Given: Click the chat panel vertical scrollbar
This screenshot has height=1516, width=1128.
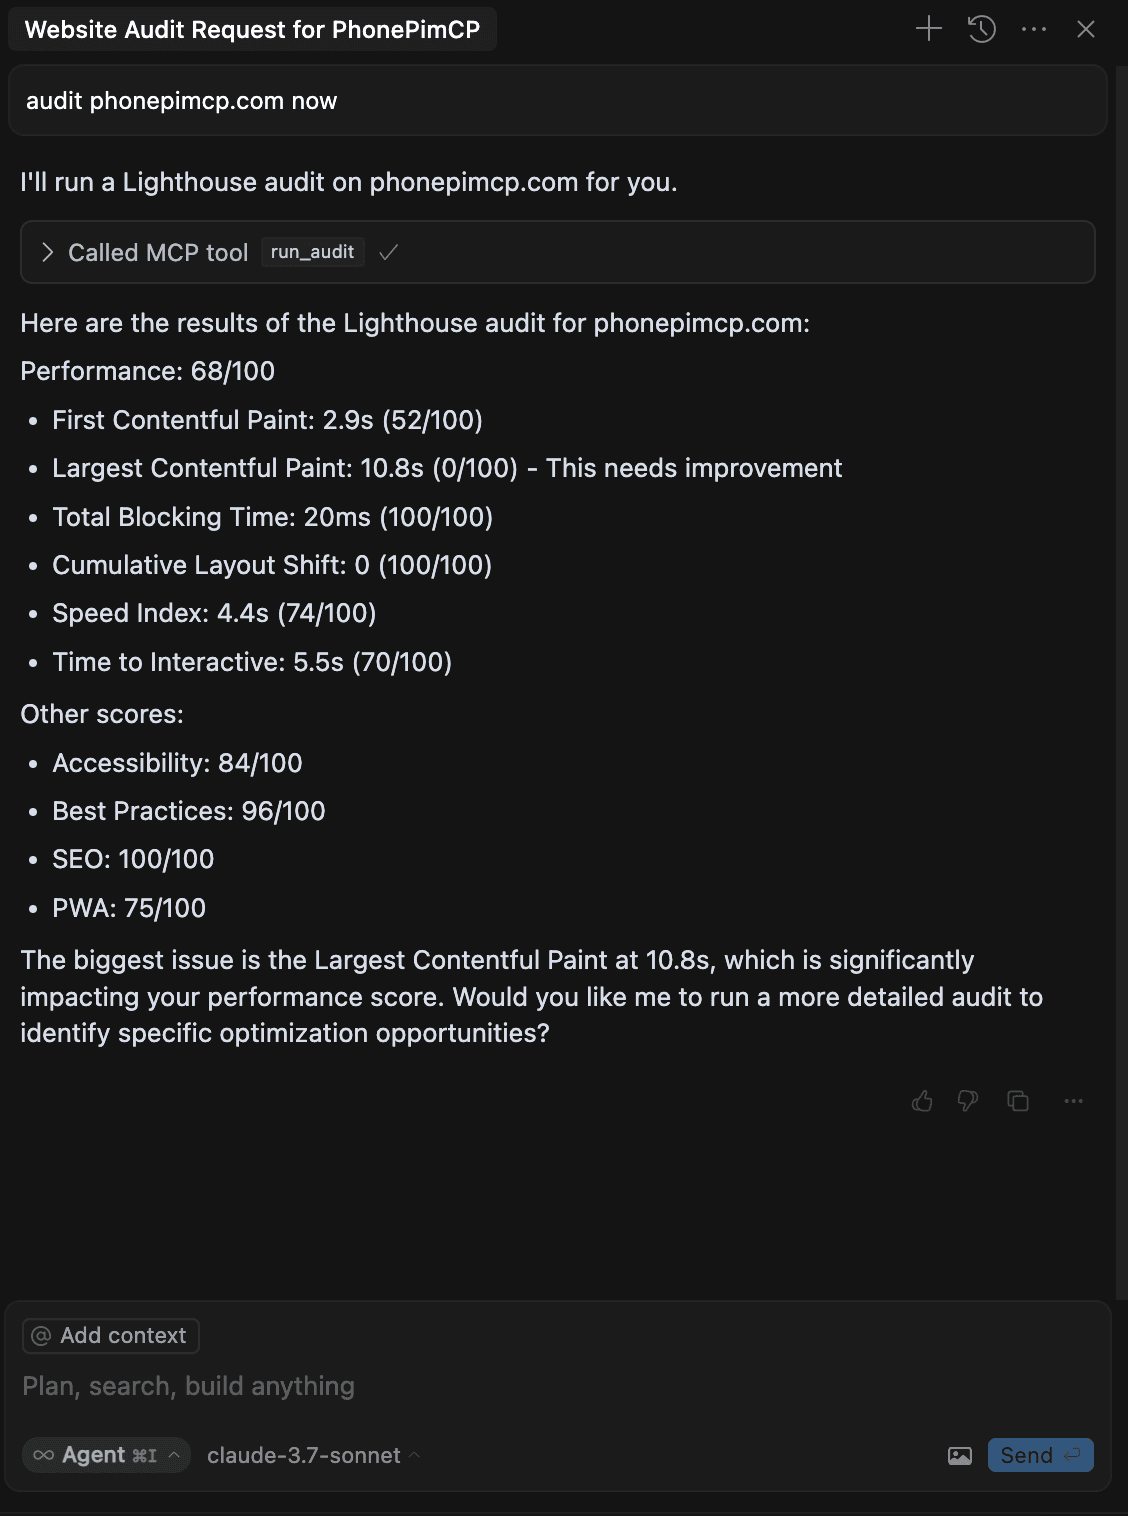Looking at the screenshot, I should coord(1121,680).
